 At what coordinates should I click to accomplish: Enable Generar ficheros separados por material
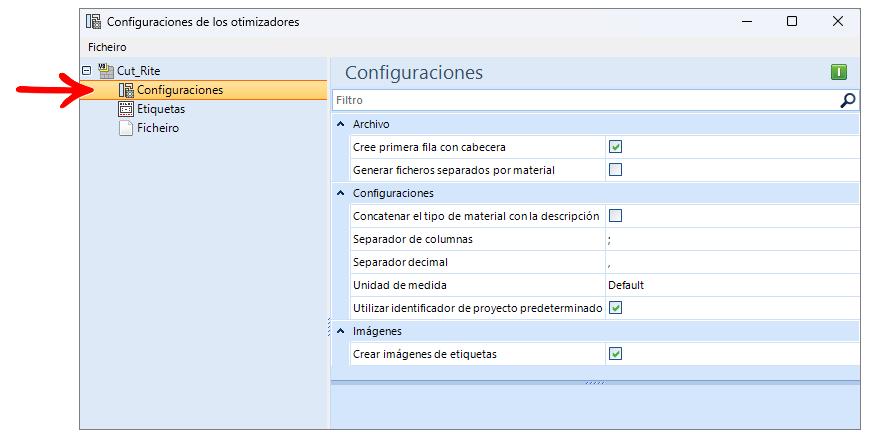click(x=615, y=170)
